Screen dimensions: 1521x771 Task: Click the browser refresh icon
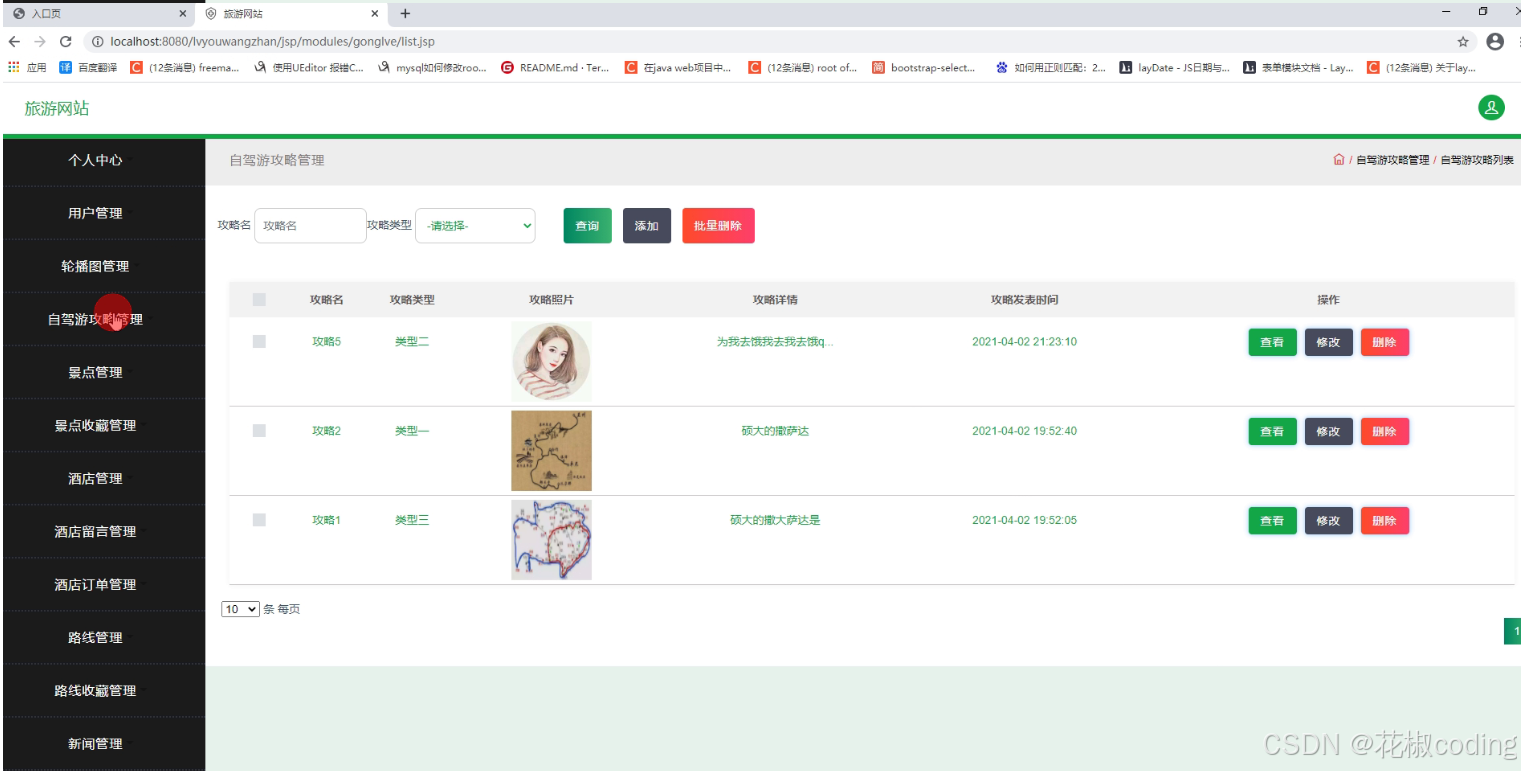pyautogui.click(x=65, y=43)
